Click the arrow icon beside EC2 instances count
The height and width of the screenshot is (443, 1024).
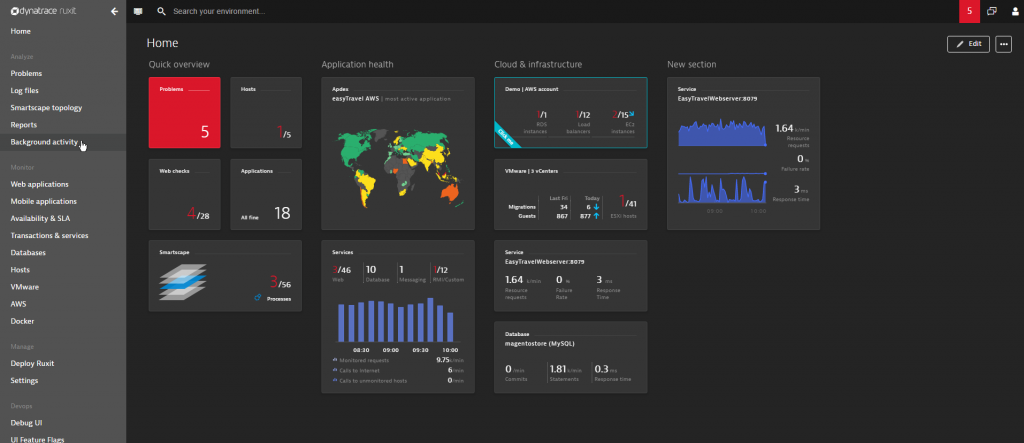632,114
